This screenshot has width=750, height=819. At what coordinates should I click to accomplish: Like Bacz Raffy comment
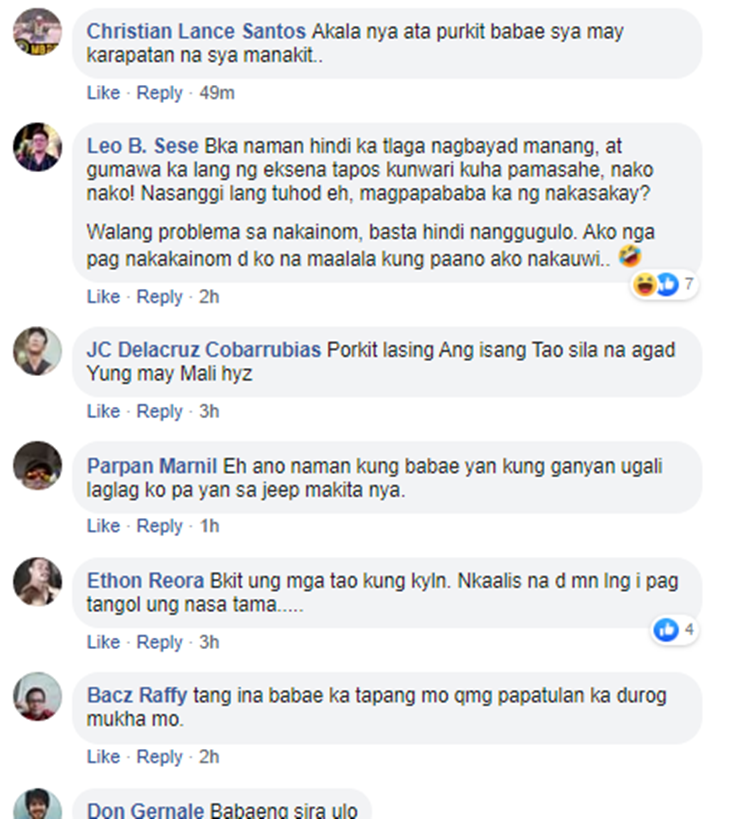coord(103,757)
